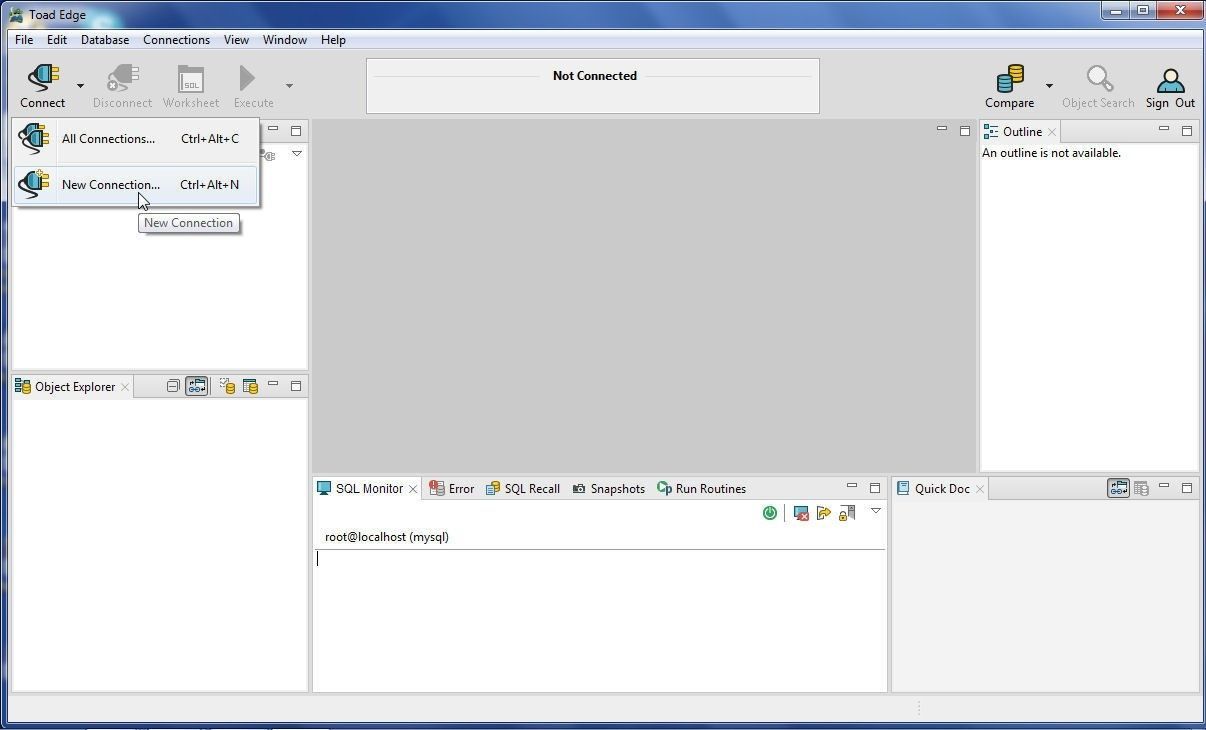The width and height of the screenshot is (1206, 730).
Task: Click the 'An outline is not available.' text
Action: pyautogui.click(x=1051, y=153)
